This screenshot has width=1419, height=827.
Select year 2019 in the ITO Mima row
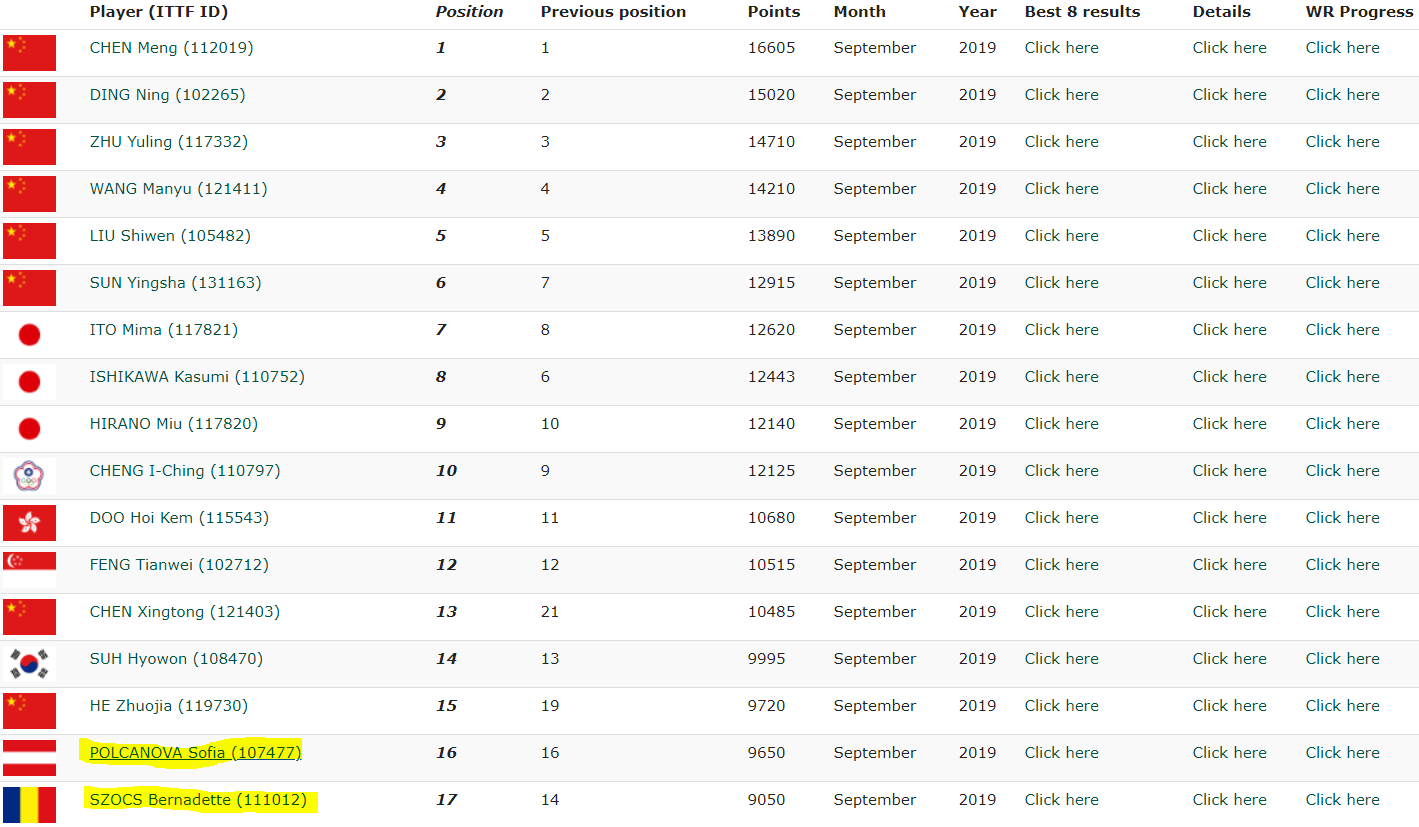pos(977,330)
